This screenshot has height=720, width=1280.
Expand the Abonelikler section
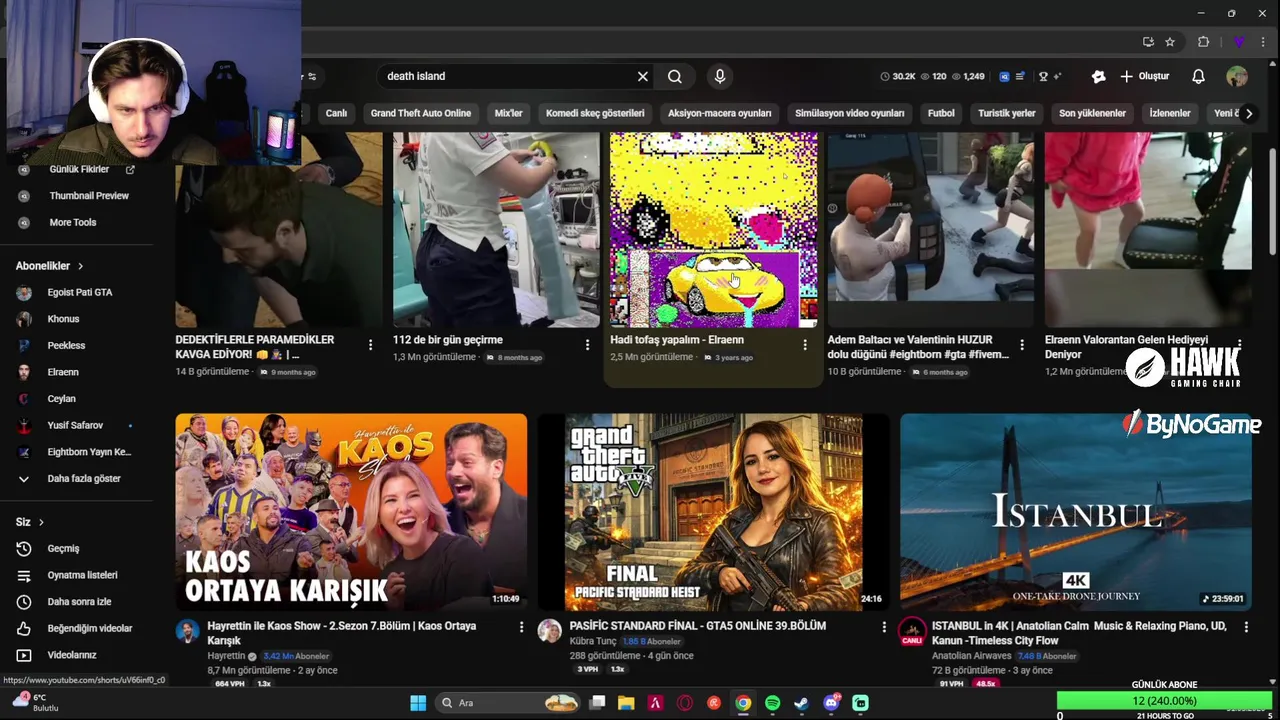click(49, 266)
